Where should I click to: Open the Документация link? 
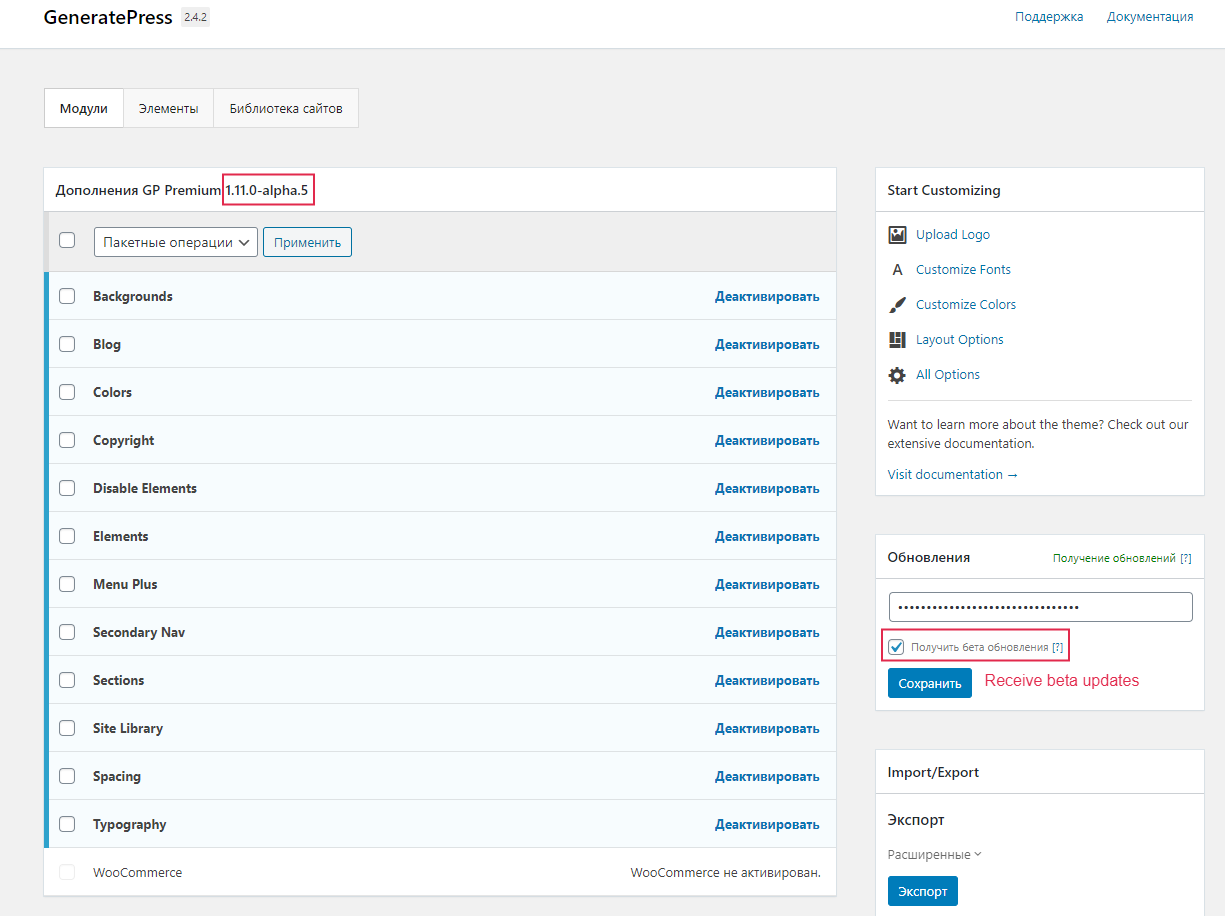(1150, 17)
